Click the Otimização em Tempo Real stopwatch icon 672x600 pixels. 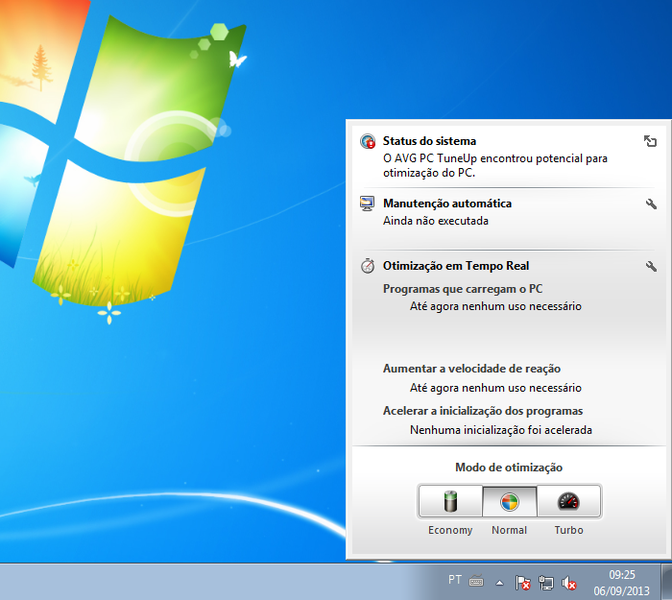coord(367,266)
